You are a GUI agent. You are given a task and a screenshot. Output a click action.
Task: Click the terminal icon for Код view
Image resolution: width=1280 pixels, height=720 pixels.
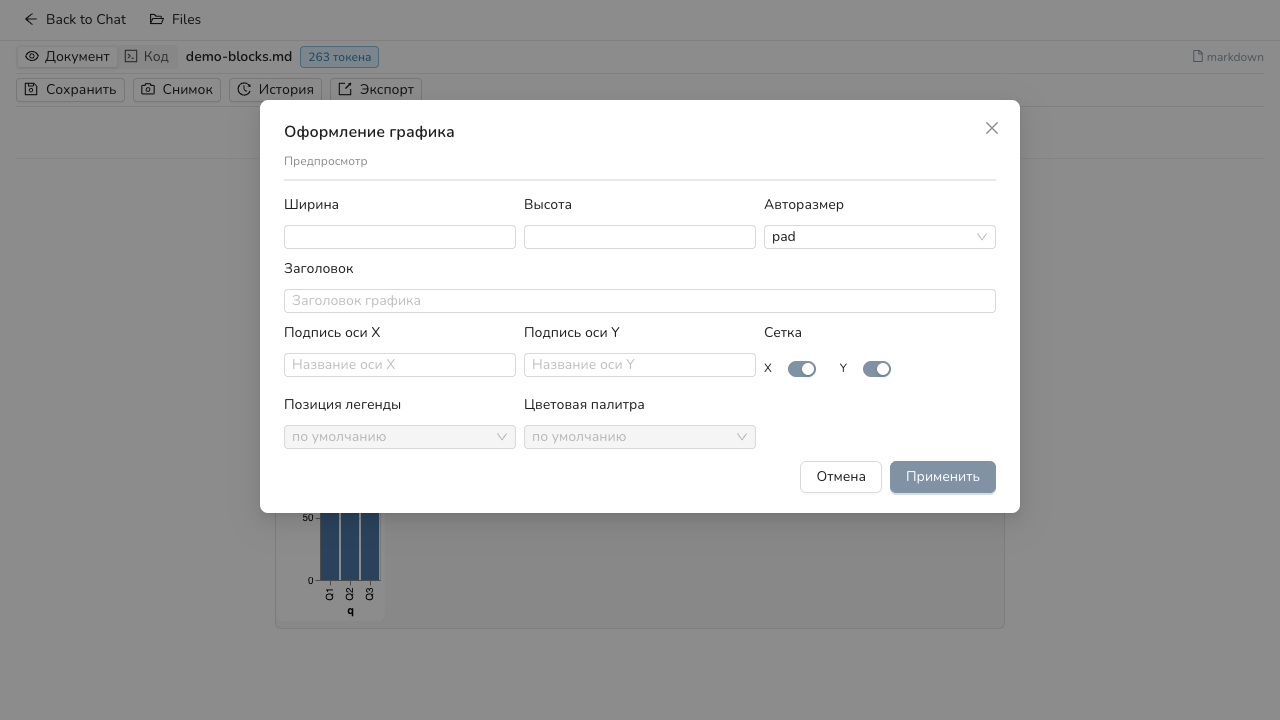[131, 57]
